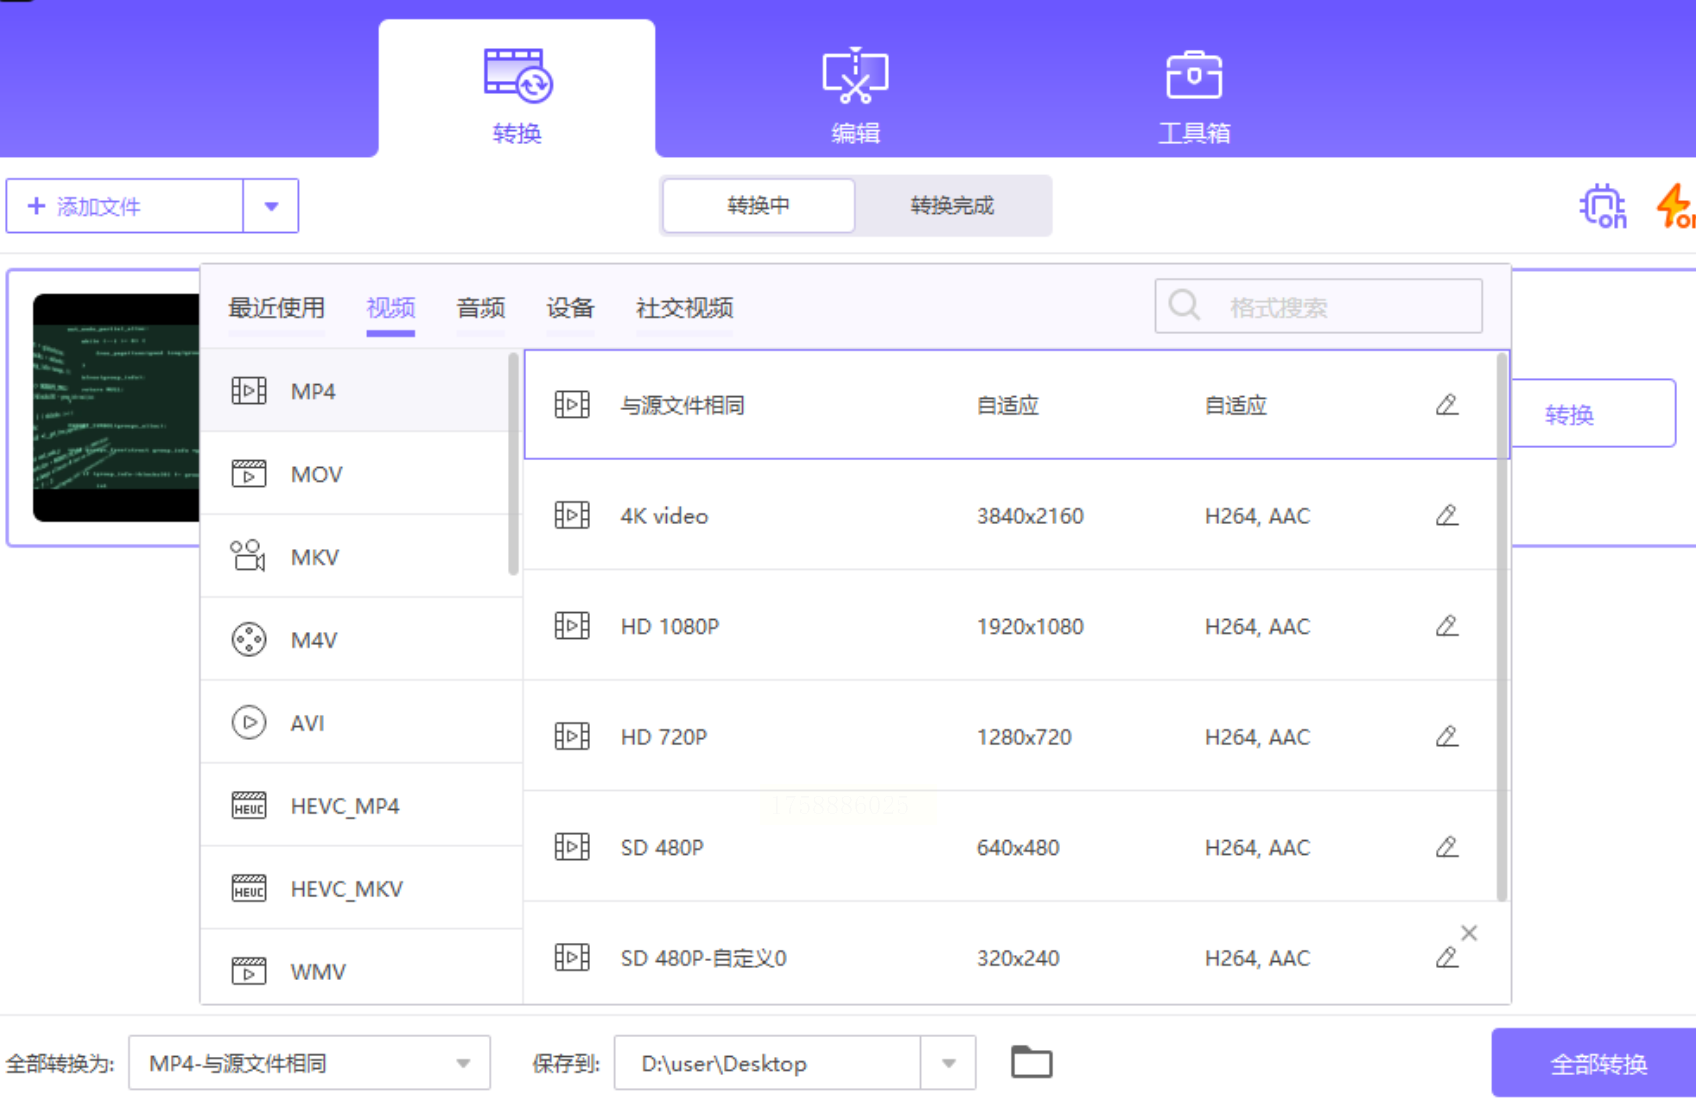This screenshot has height=1114, width=1696.
Task: Toggle the GPU acceleration chip icon
Action: (x=1601, y=206)
